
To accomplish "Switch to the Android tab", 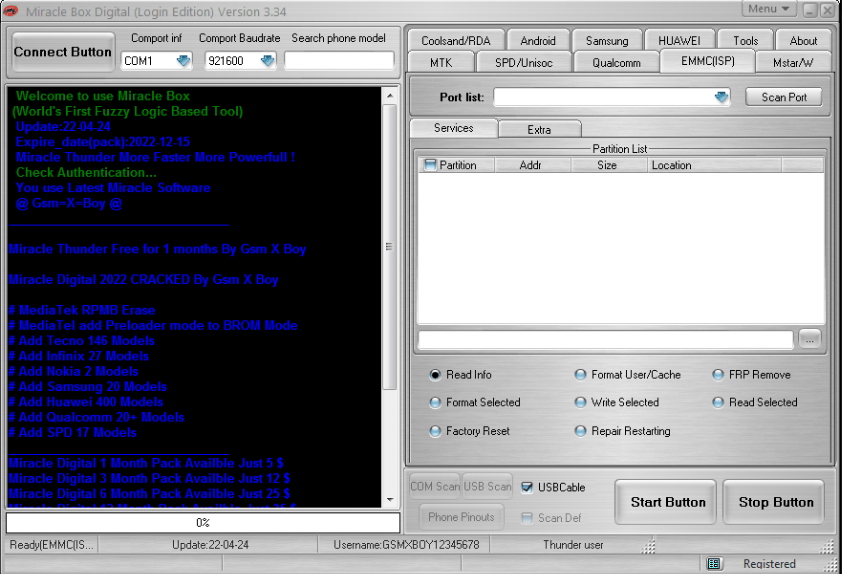I will [538, 40].
